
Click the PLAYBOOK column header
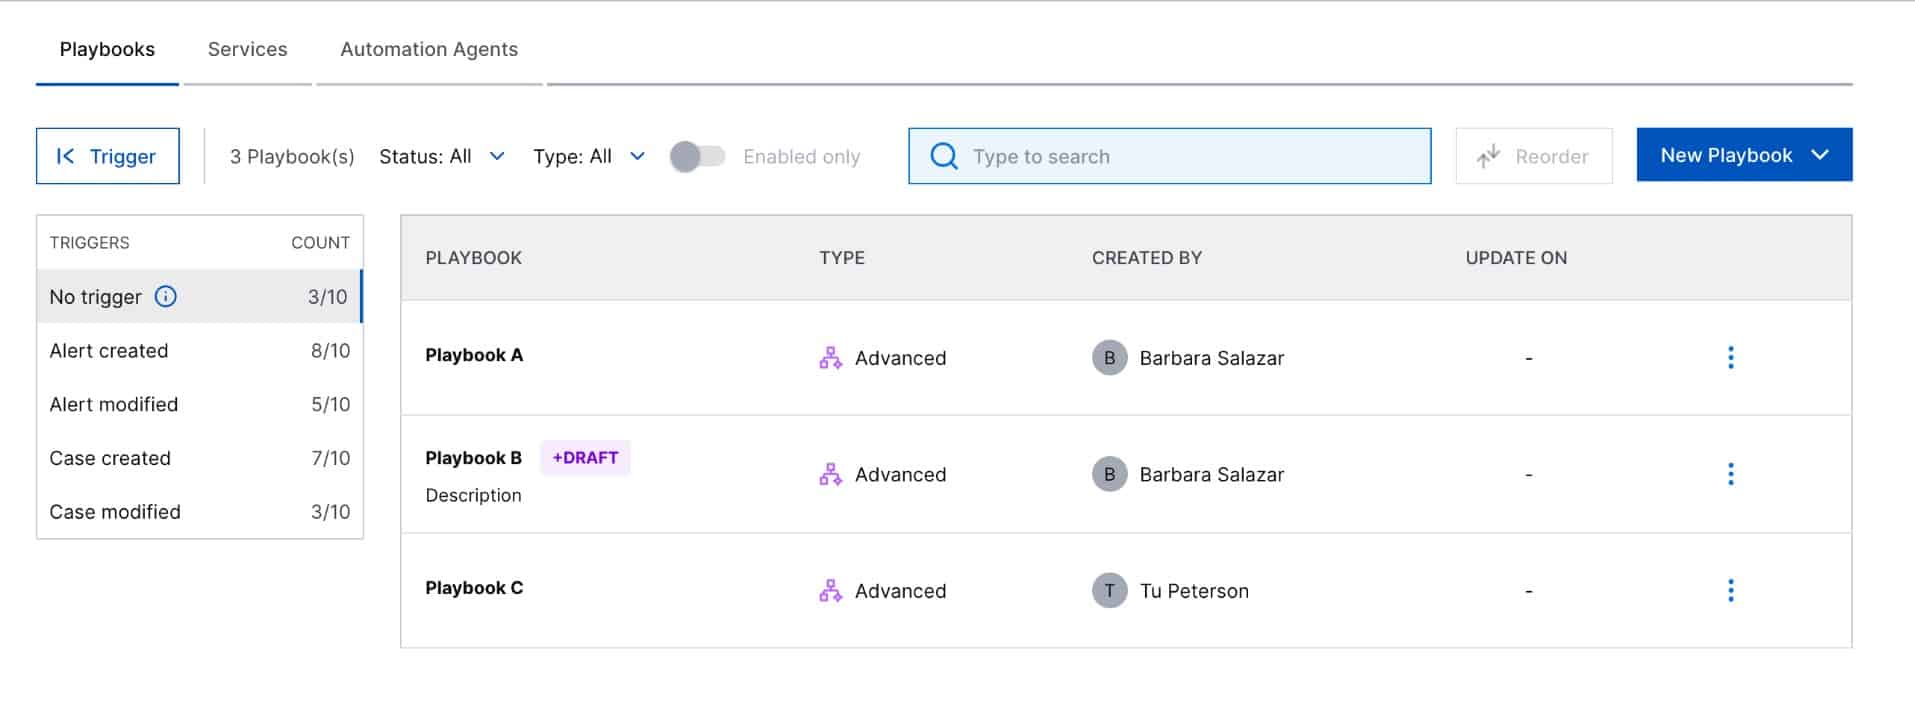(473, 258)
